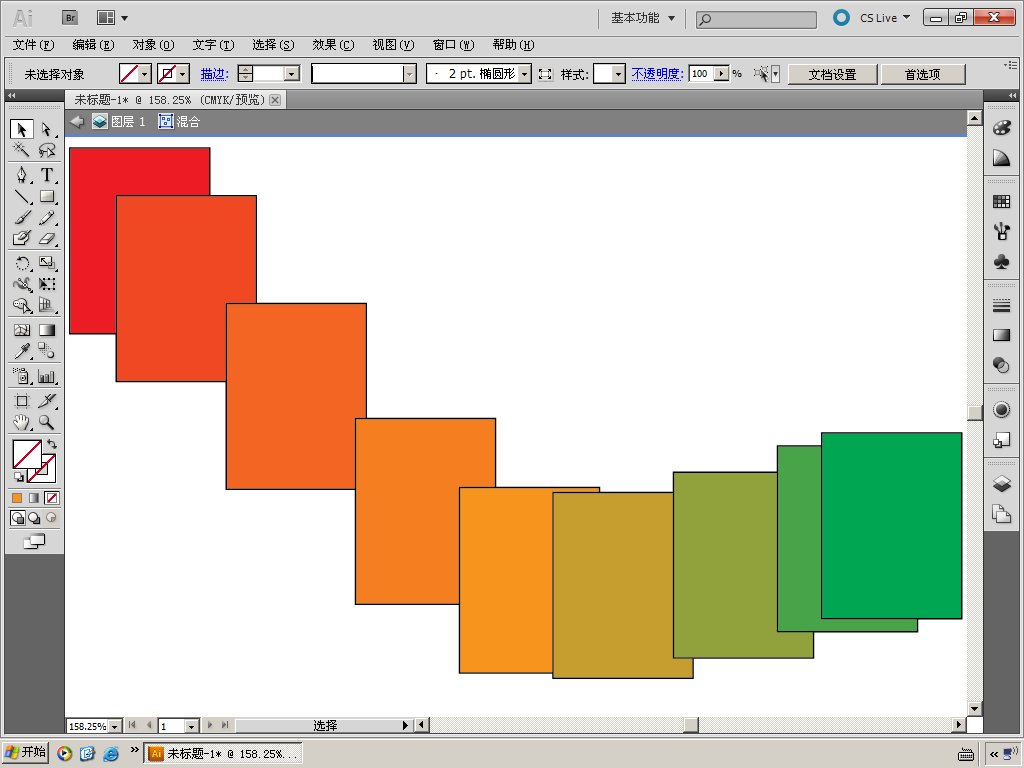The height and width of the screenshot is (768, 1024).
Task: Select the Rotate tool
Action: 22,263
